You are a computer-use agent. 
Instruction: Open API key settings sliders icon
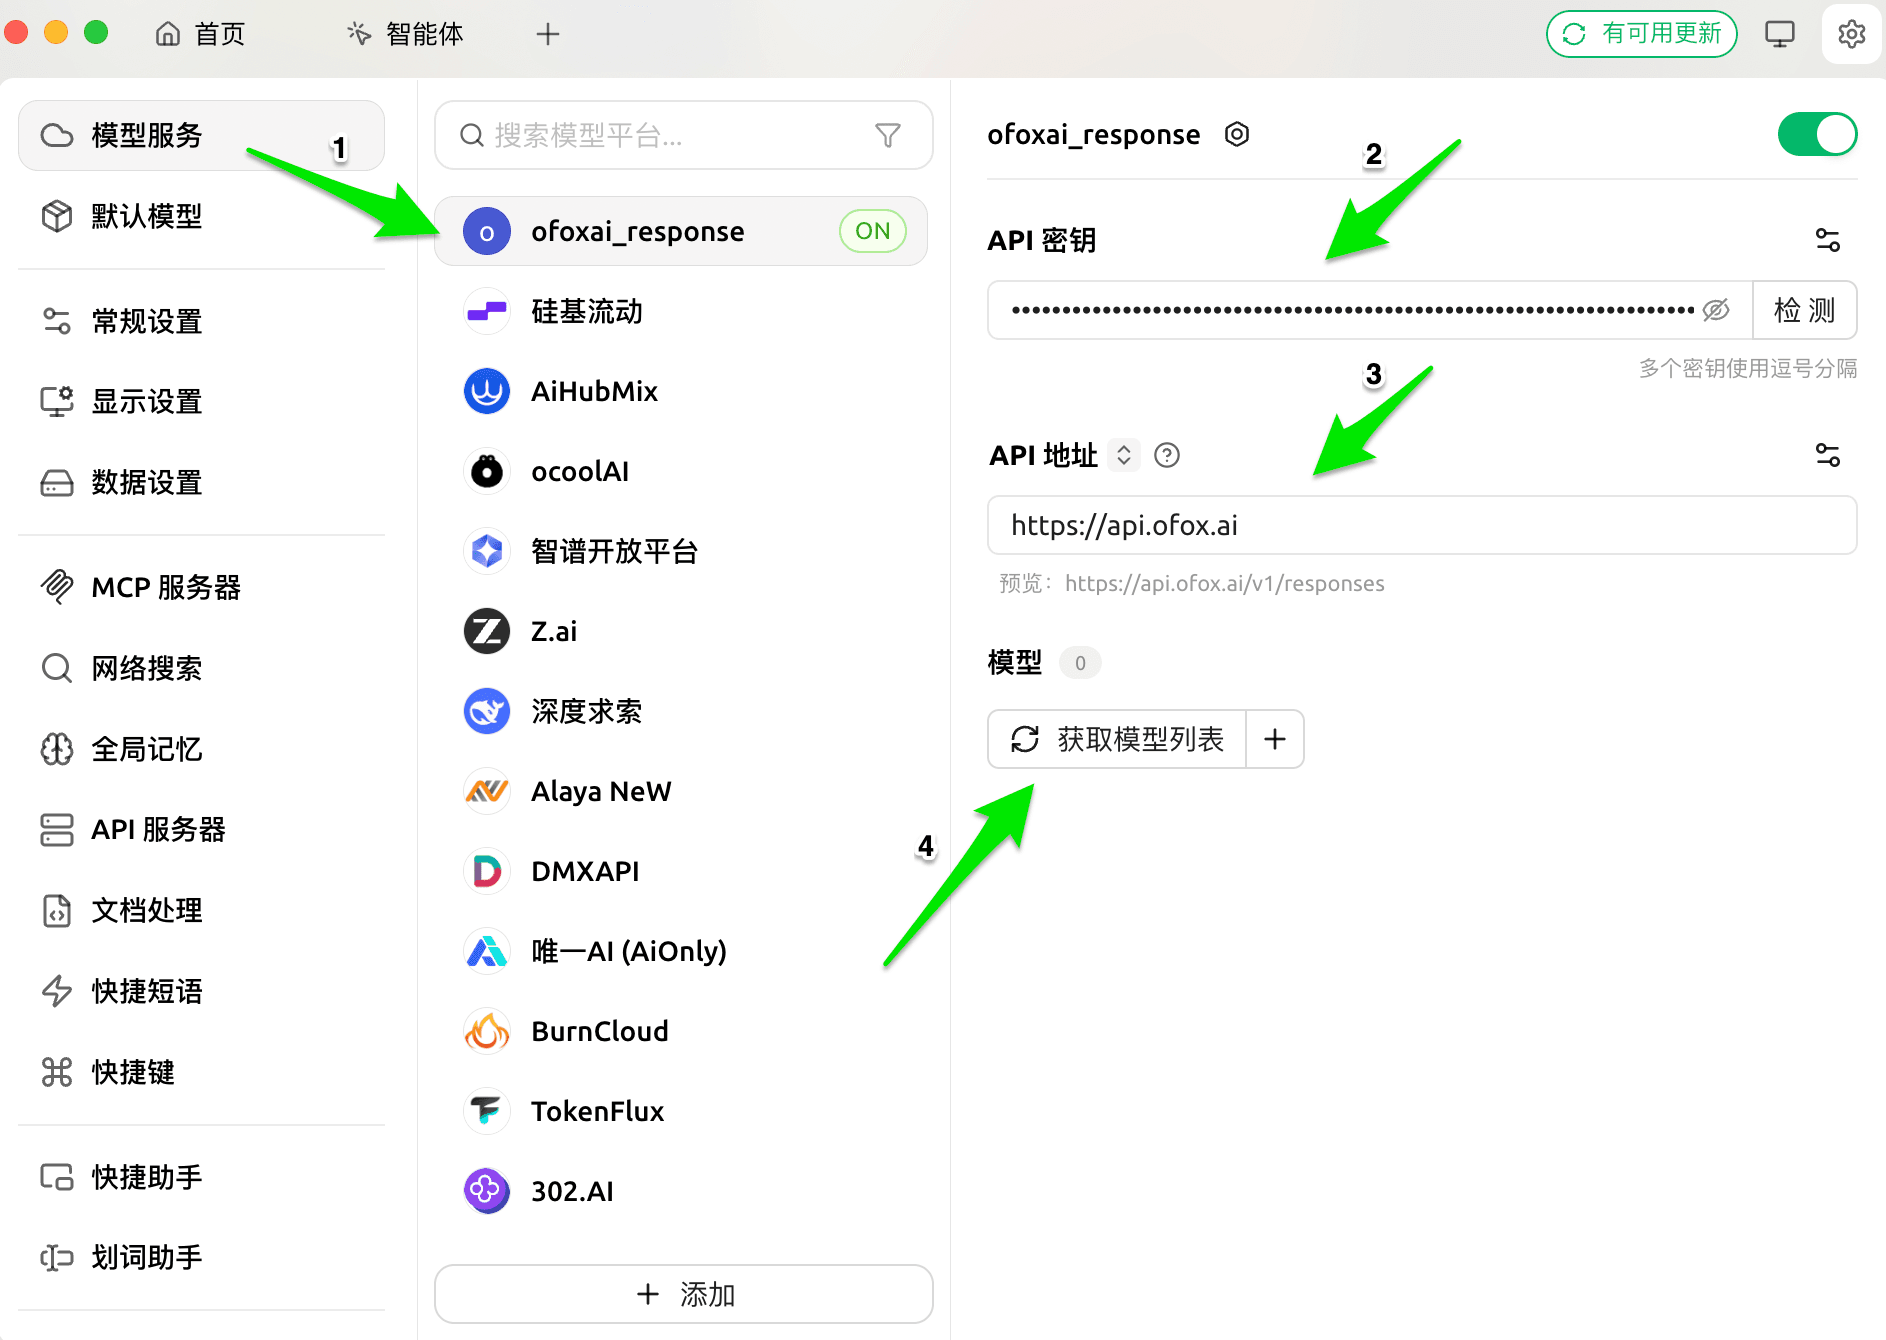click(1827, 240)
